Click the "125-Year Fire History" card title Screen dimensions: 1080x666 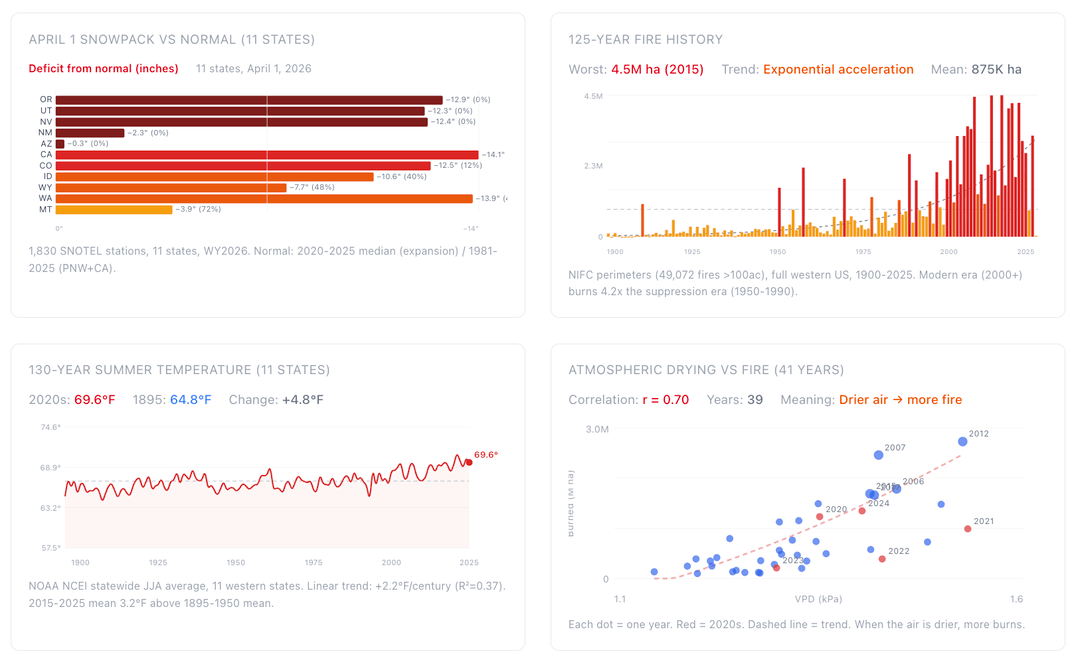(x=645, y=40)
